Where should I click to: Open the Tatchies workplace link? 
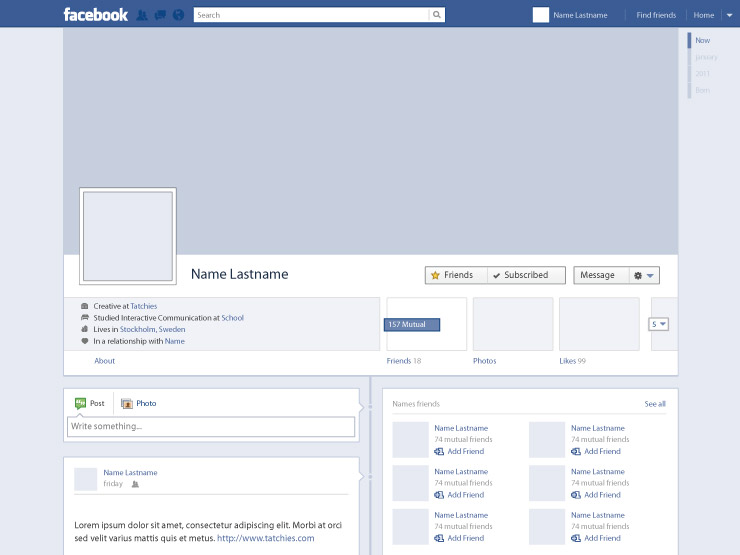pyautogui.click(x=143, y=306)
